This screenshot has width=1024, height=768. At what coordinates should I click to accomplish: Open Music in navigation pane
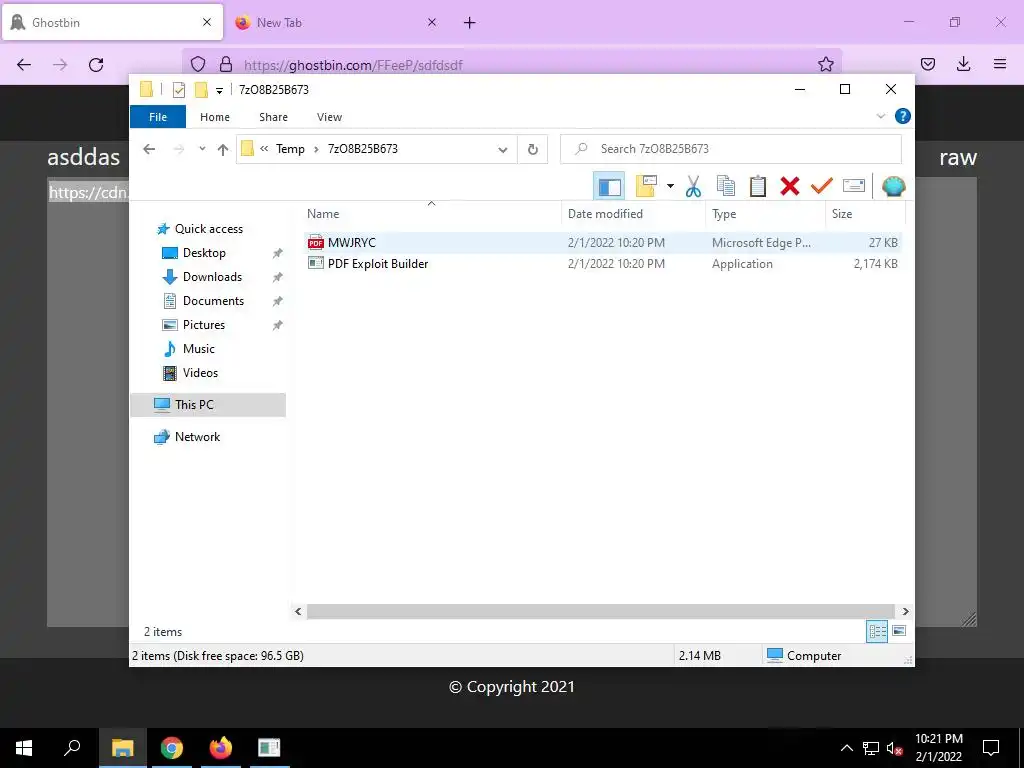198,349
